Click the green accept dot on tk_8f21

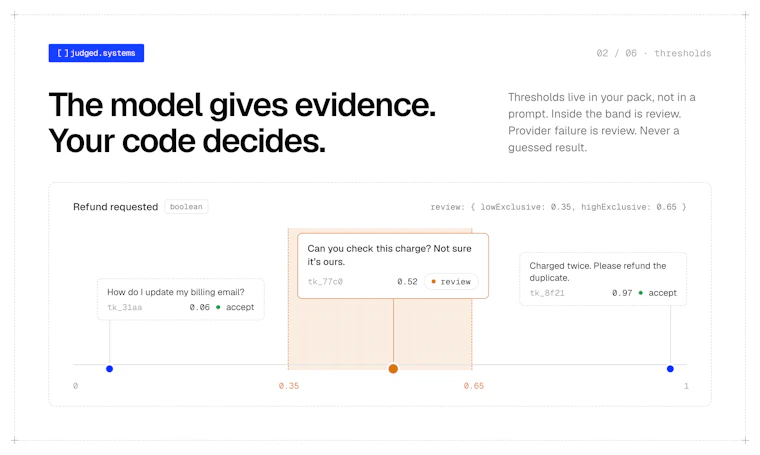641,293
